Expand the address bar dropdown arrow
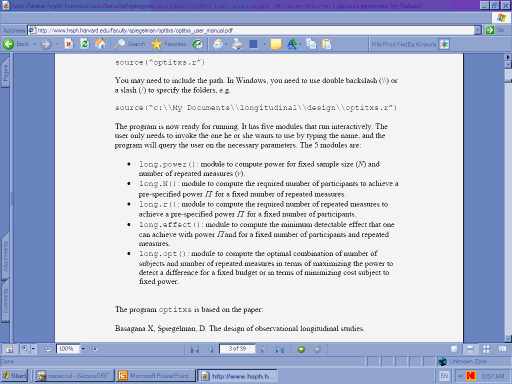 click(x=478, y=30)
